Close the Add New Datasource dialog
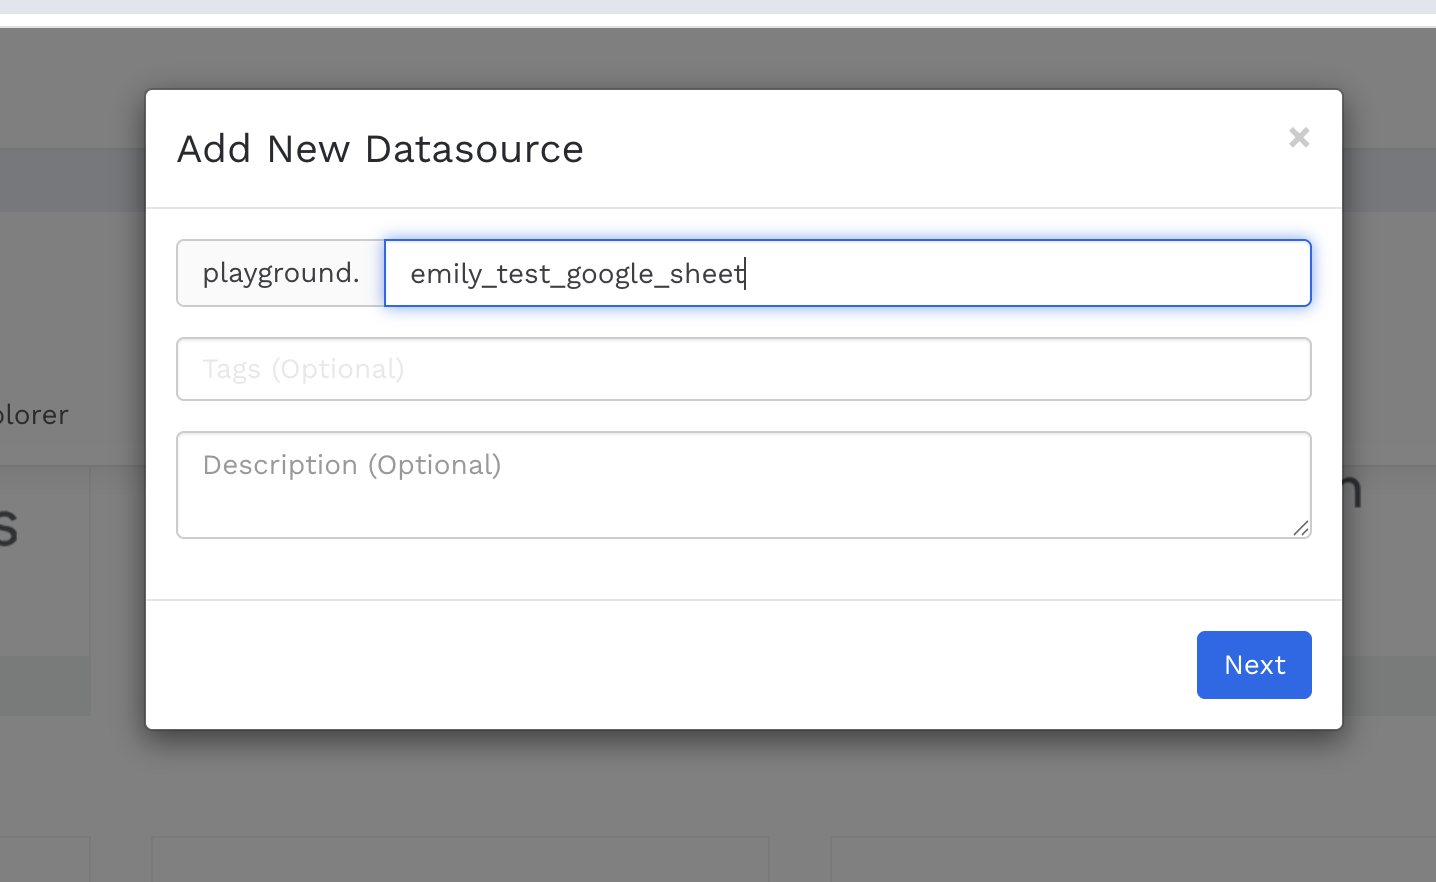The height and width of the screenshot is (882, 1436). (x=1299, y=137)
